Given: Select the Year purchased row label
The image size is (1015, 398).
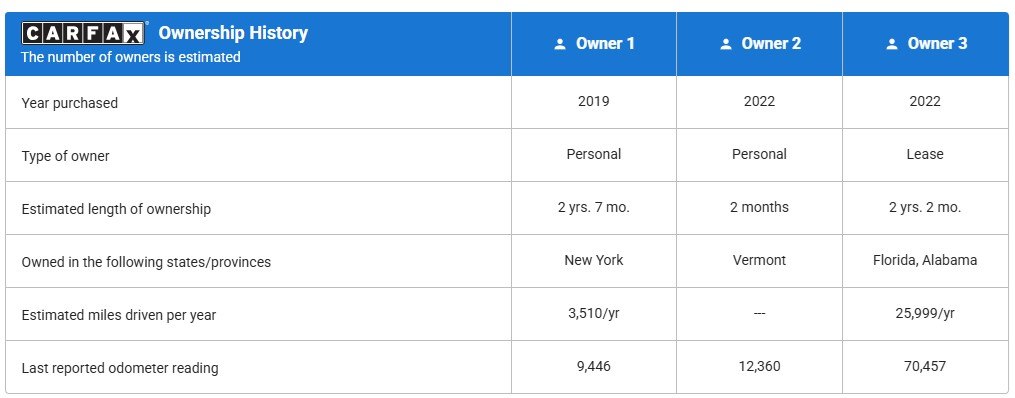Looking at the screenshot, I should (69, 103).
